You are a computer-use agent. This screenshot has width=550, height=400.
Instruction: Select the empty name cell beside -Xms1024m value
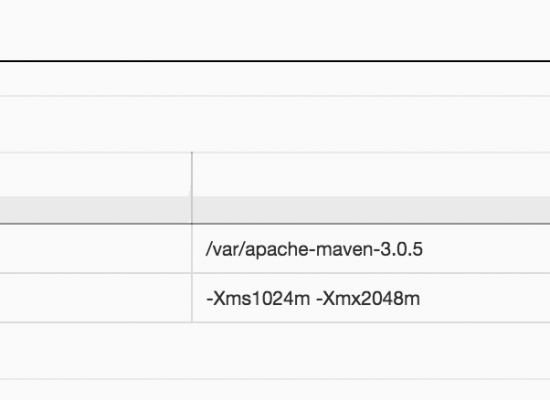pos(96,298)
